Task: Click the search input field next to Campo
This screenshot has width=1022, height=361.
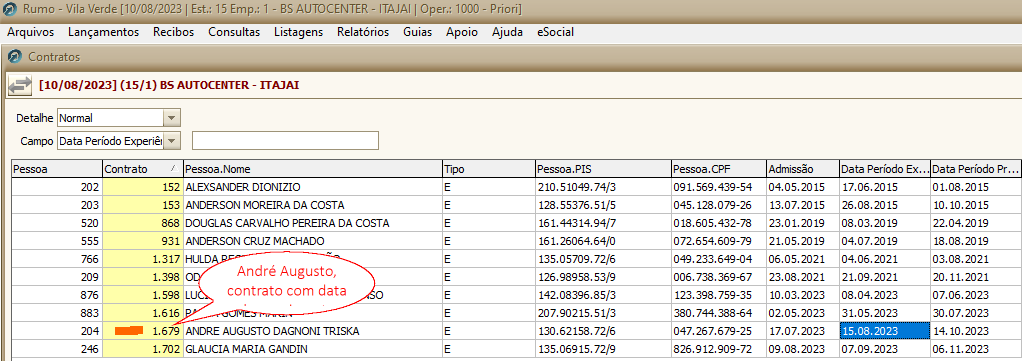Action: tap(285, 141)
